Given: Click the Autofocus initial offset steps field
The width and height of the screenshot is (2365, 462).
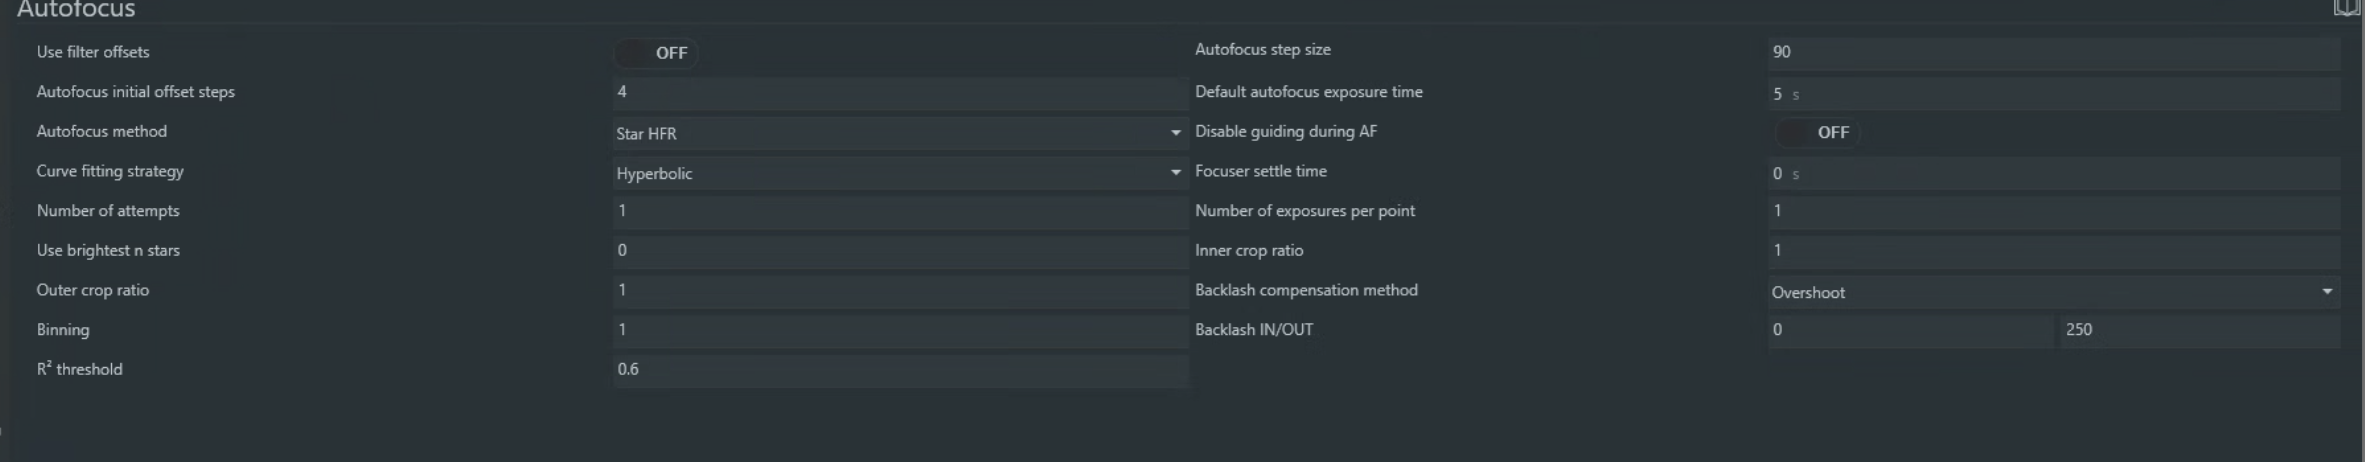Looking at the screenshot, I should tap(897, 92).
